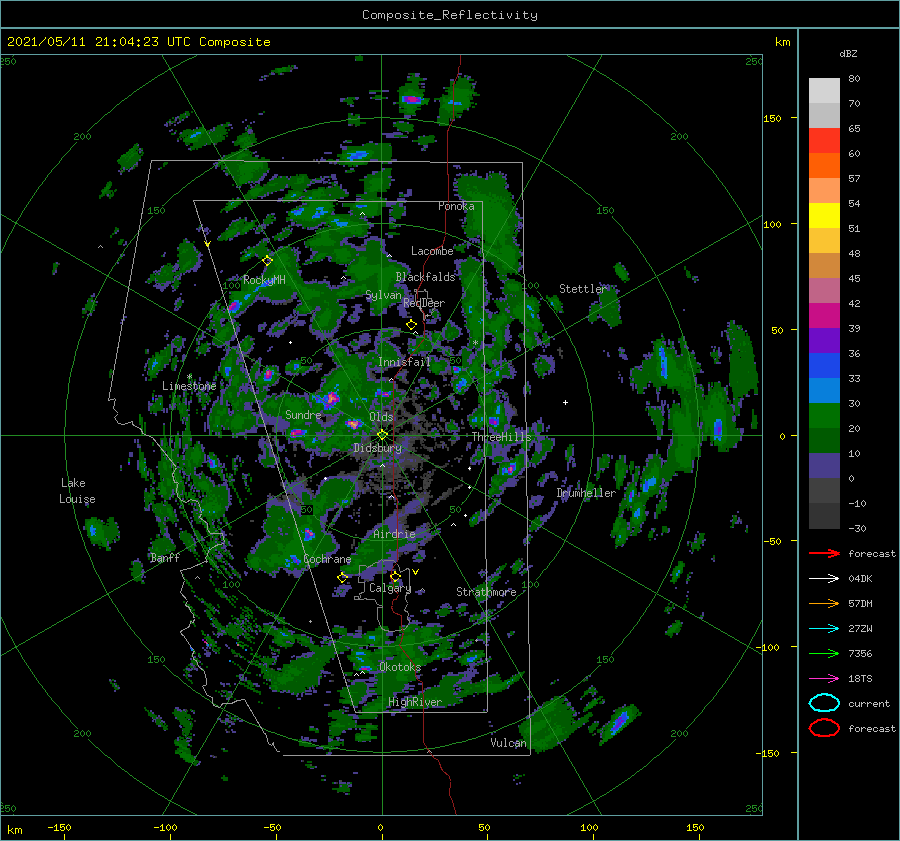This screenshot has width=900, height=841.
Task: Click the red forecast arrow legend icon
Action: (824, 553)
